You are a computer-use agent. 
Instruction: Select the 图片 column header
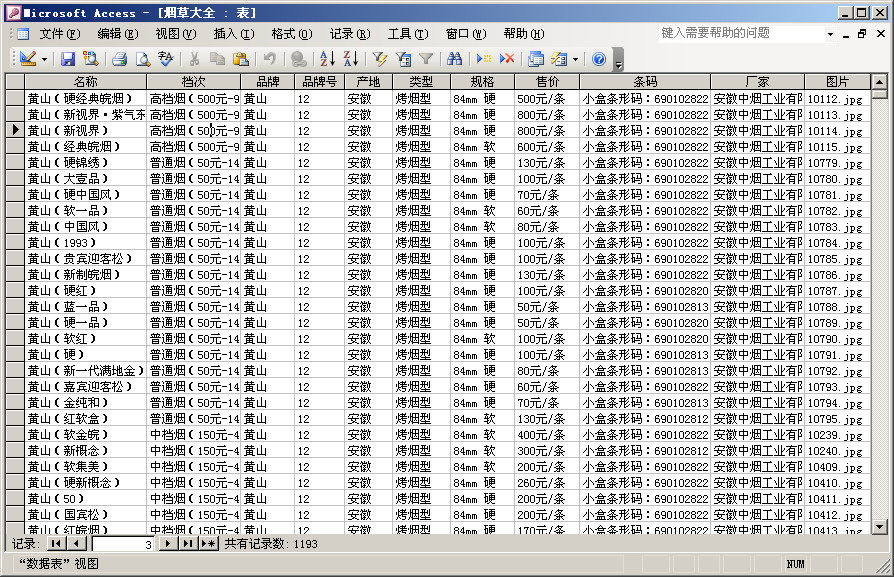click(x=838, y=82)
